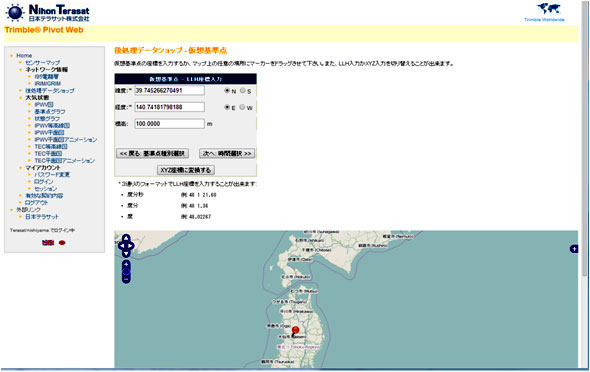Image resolution: width=590 pixels, height=372 pixels.
Task: Click the Nihon Terasat logo
Action: coord(48,13)
